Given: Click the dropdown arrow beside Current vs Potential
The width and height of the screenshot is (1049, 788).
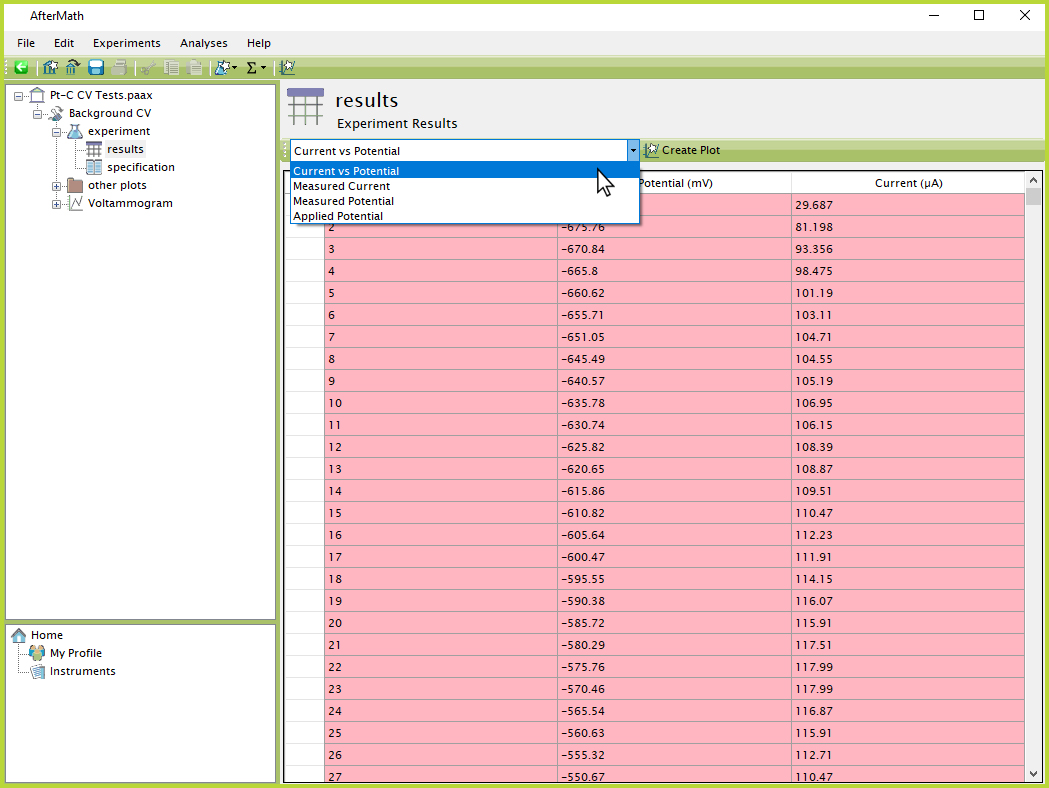Looking at the screenshot, I should coord(633,151).
